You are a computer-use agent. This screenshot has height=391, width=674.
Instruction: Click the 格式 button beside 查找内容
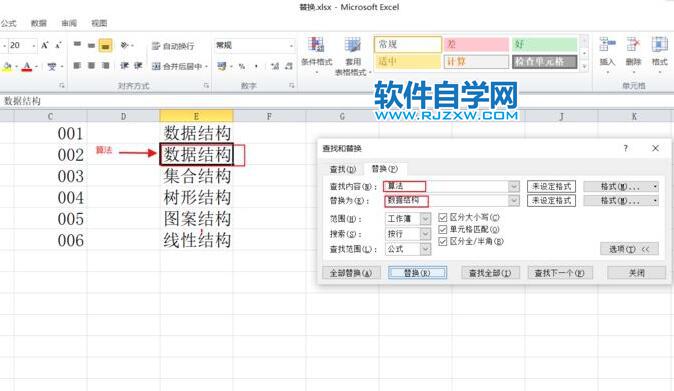click(x=621, y=186)
